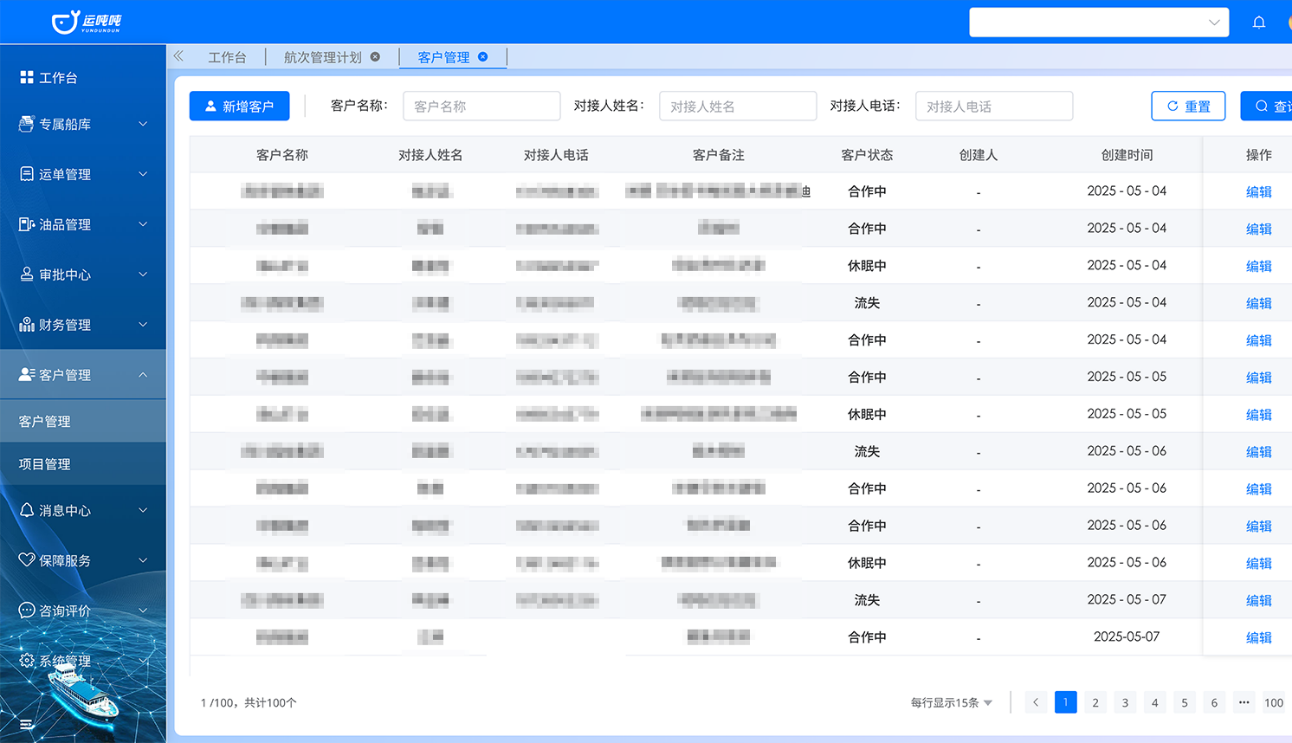Click the 新增客户 button
The image size is (1292, 743).
tap(239, 105)
